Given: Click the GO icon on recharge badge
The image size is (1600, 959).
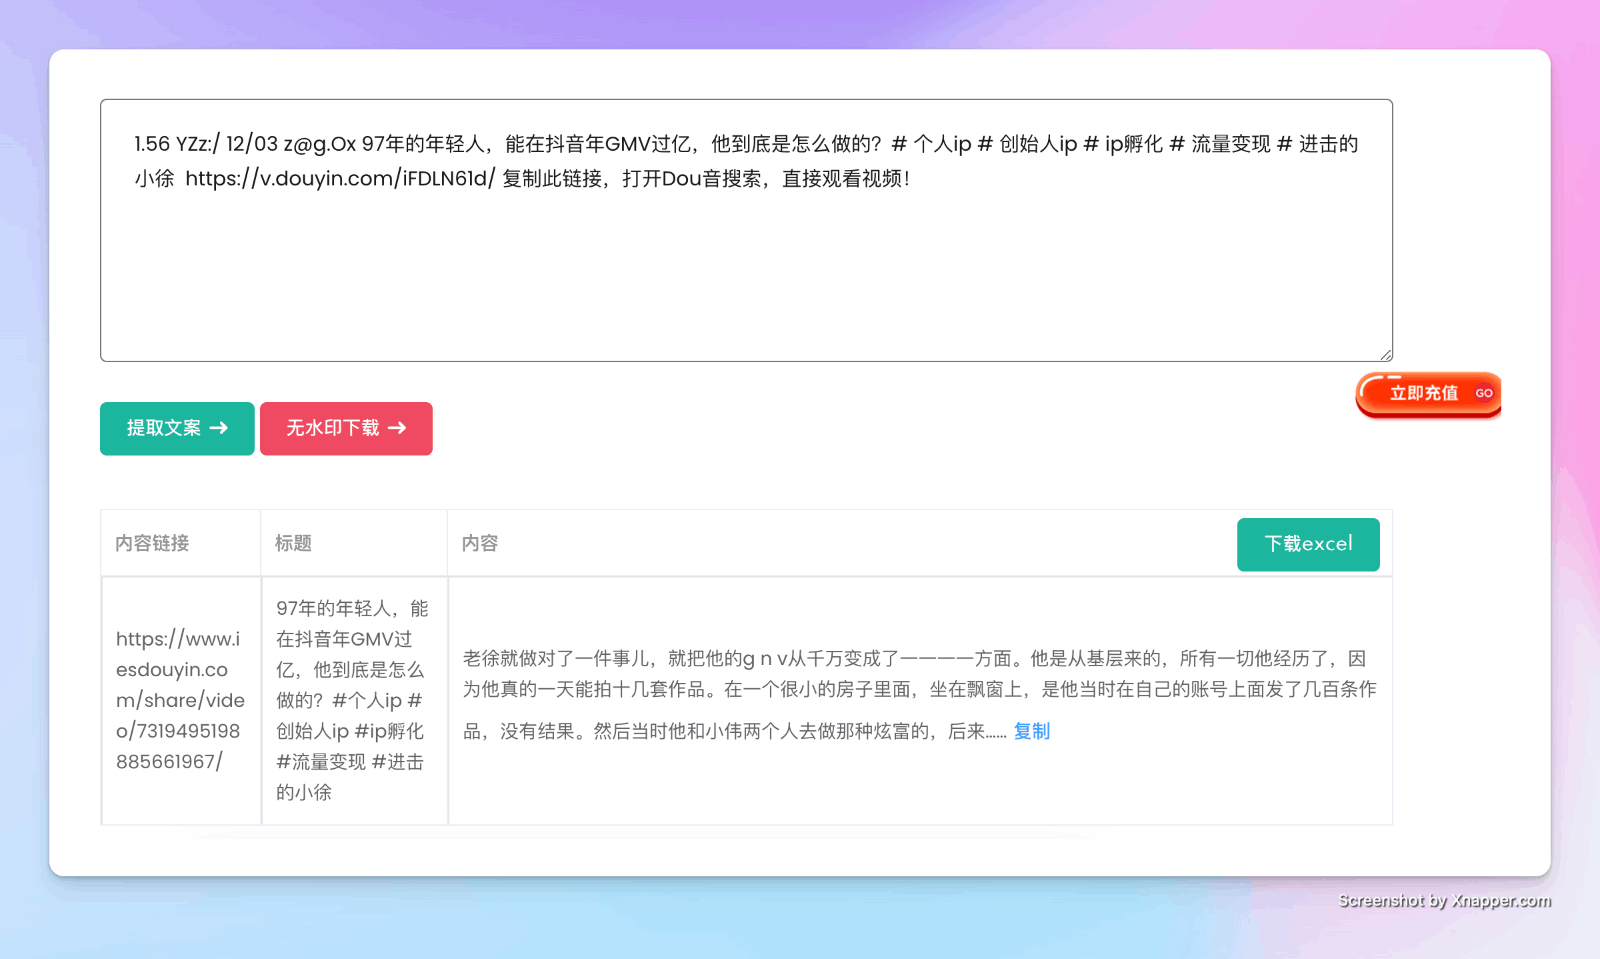Looking at the screenshot, I should [1484, 394].
